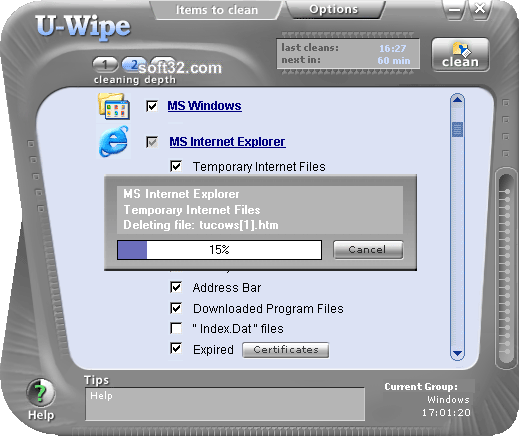Screen dimensions: 519x436
Task: Click the Internet Explorer logo icon
Action: coord(114,142)
